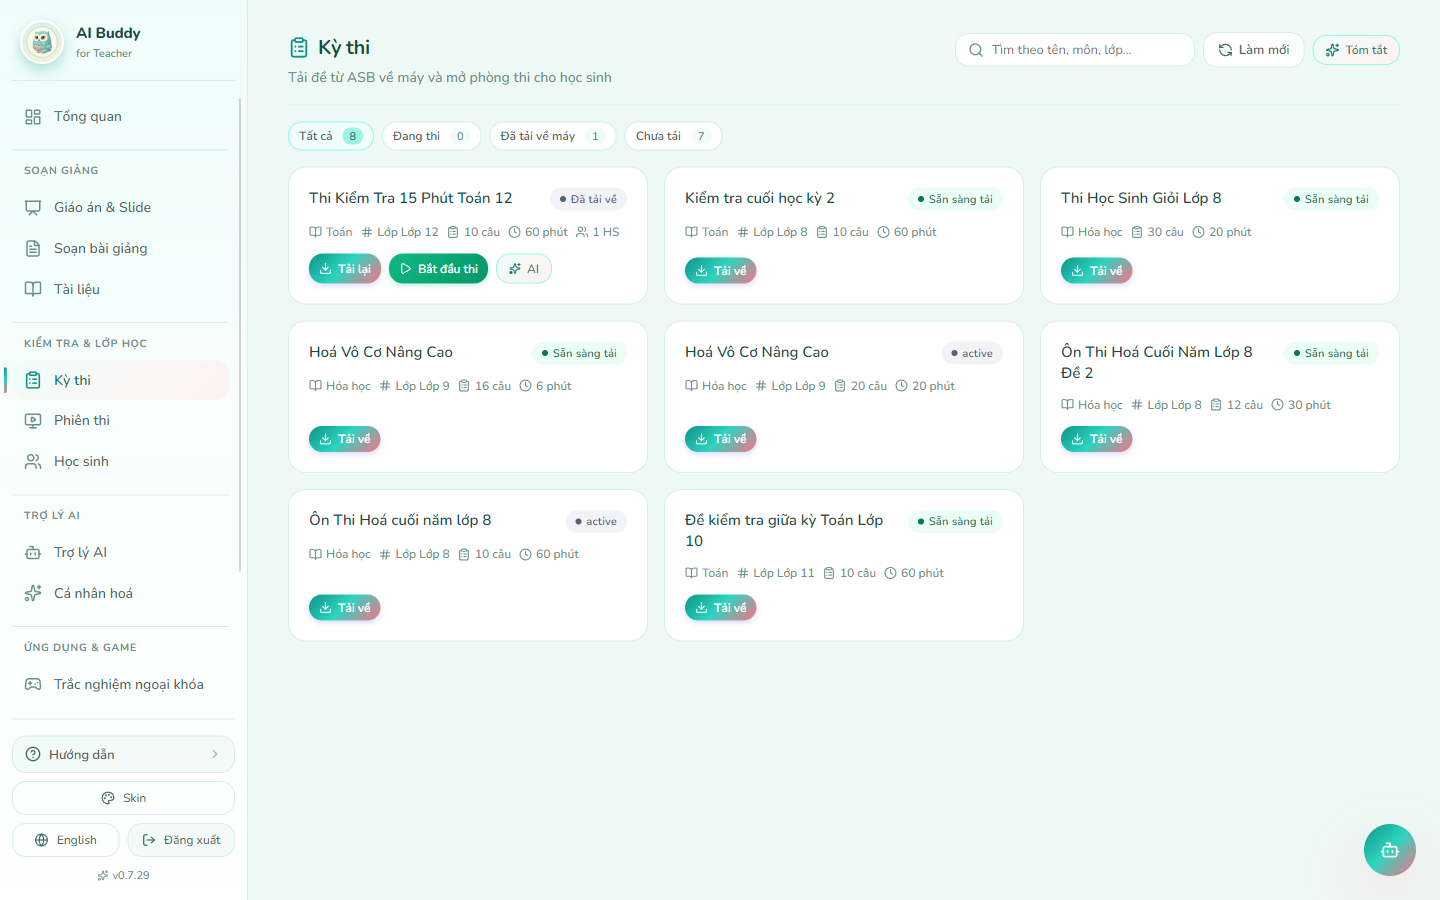Download Ôn Thi Hoá Cuối Năm Lớp 8 Đề 2
The width and height of the screenshot is (1440, 900).
[1097, 439]
